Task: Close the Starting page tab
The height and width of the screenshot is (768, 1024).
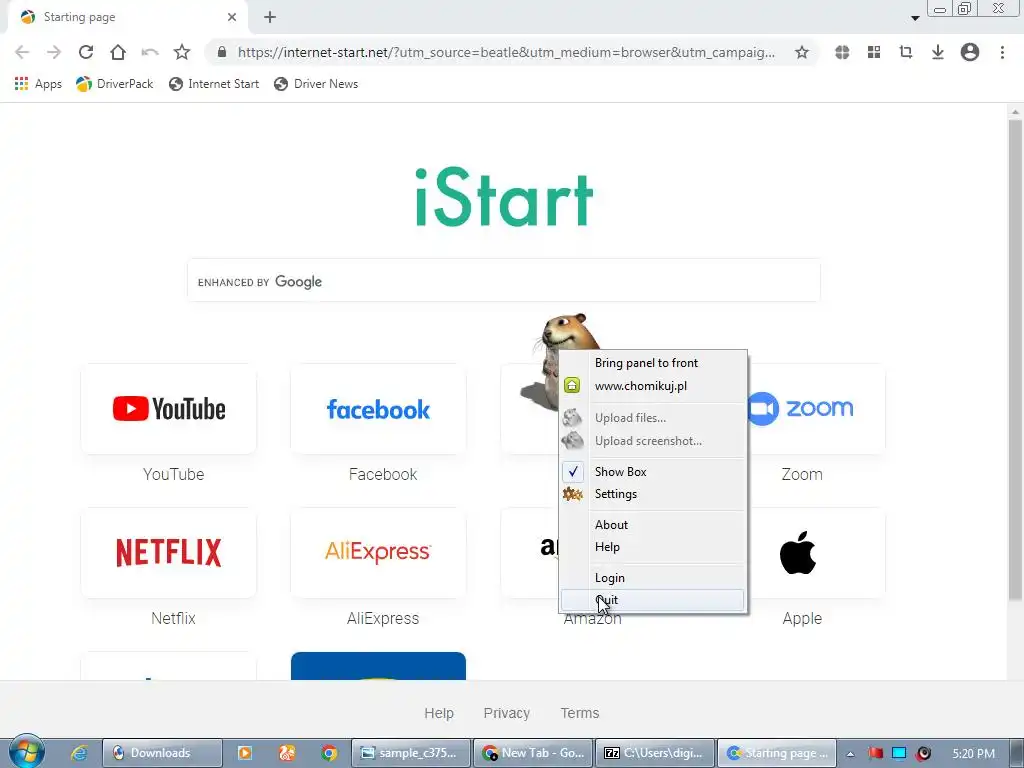Action: click(232, 17)
